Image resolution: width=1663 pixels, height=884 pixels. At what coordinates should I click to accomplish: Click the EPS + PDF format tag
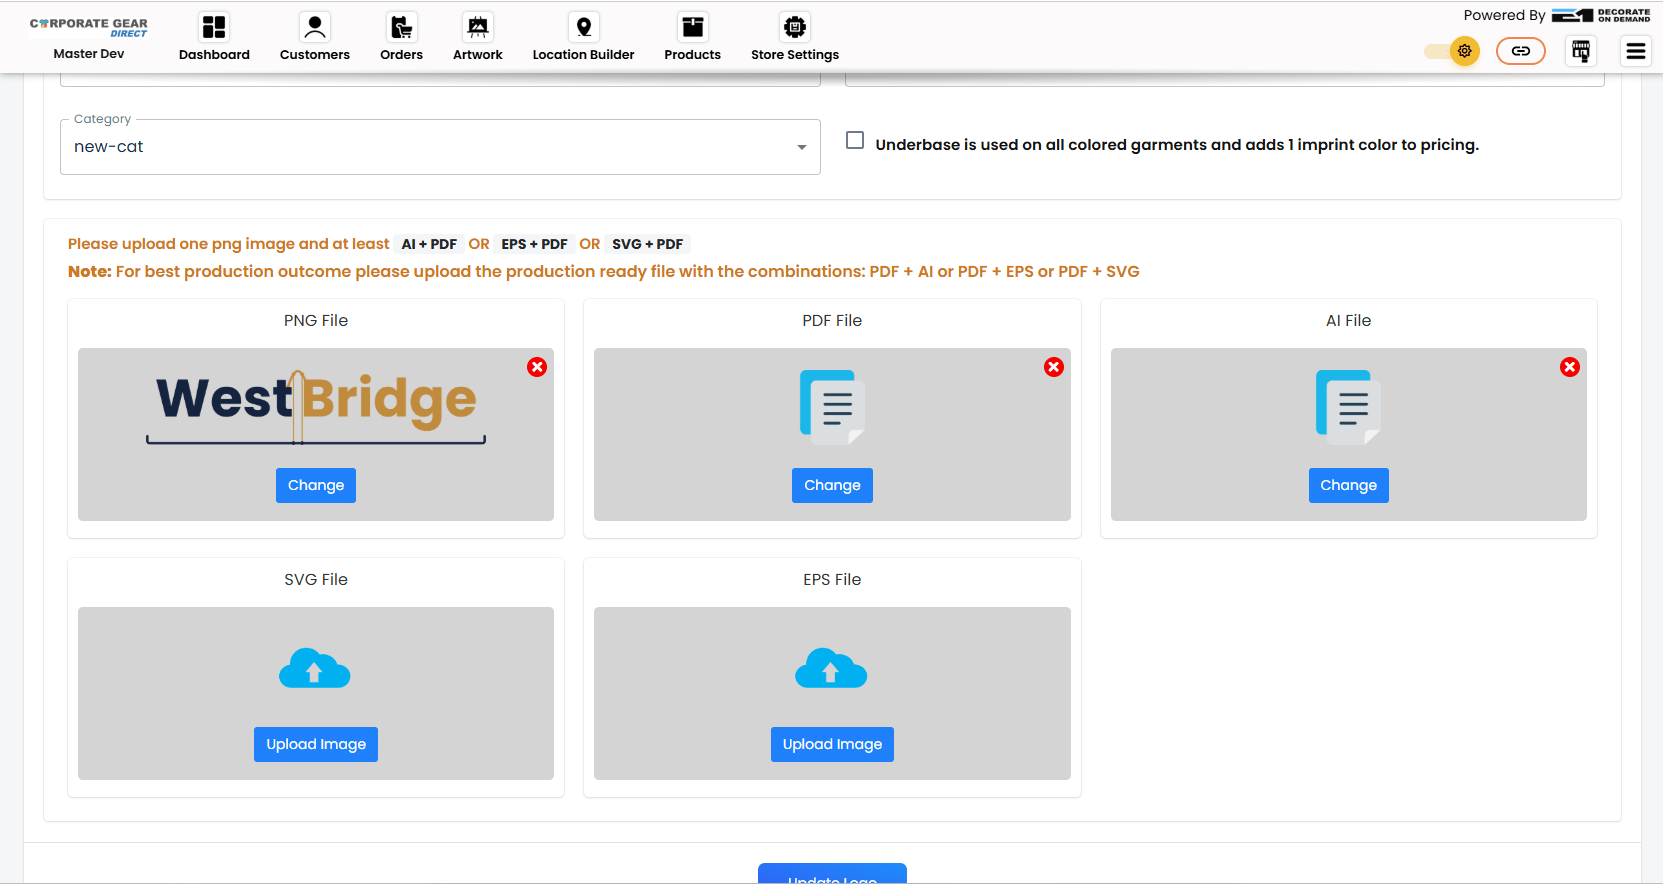pos(534,244)
